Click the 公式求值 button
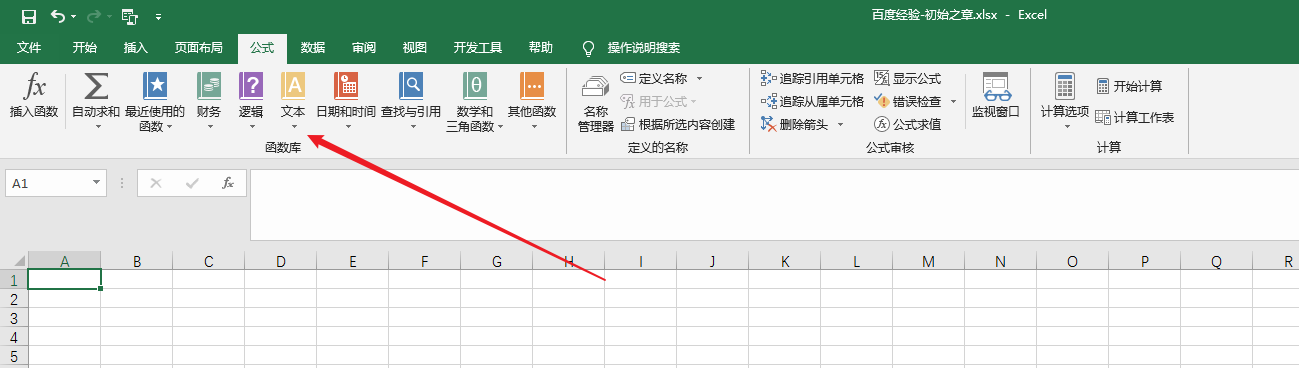 (907, 124)
